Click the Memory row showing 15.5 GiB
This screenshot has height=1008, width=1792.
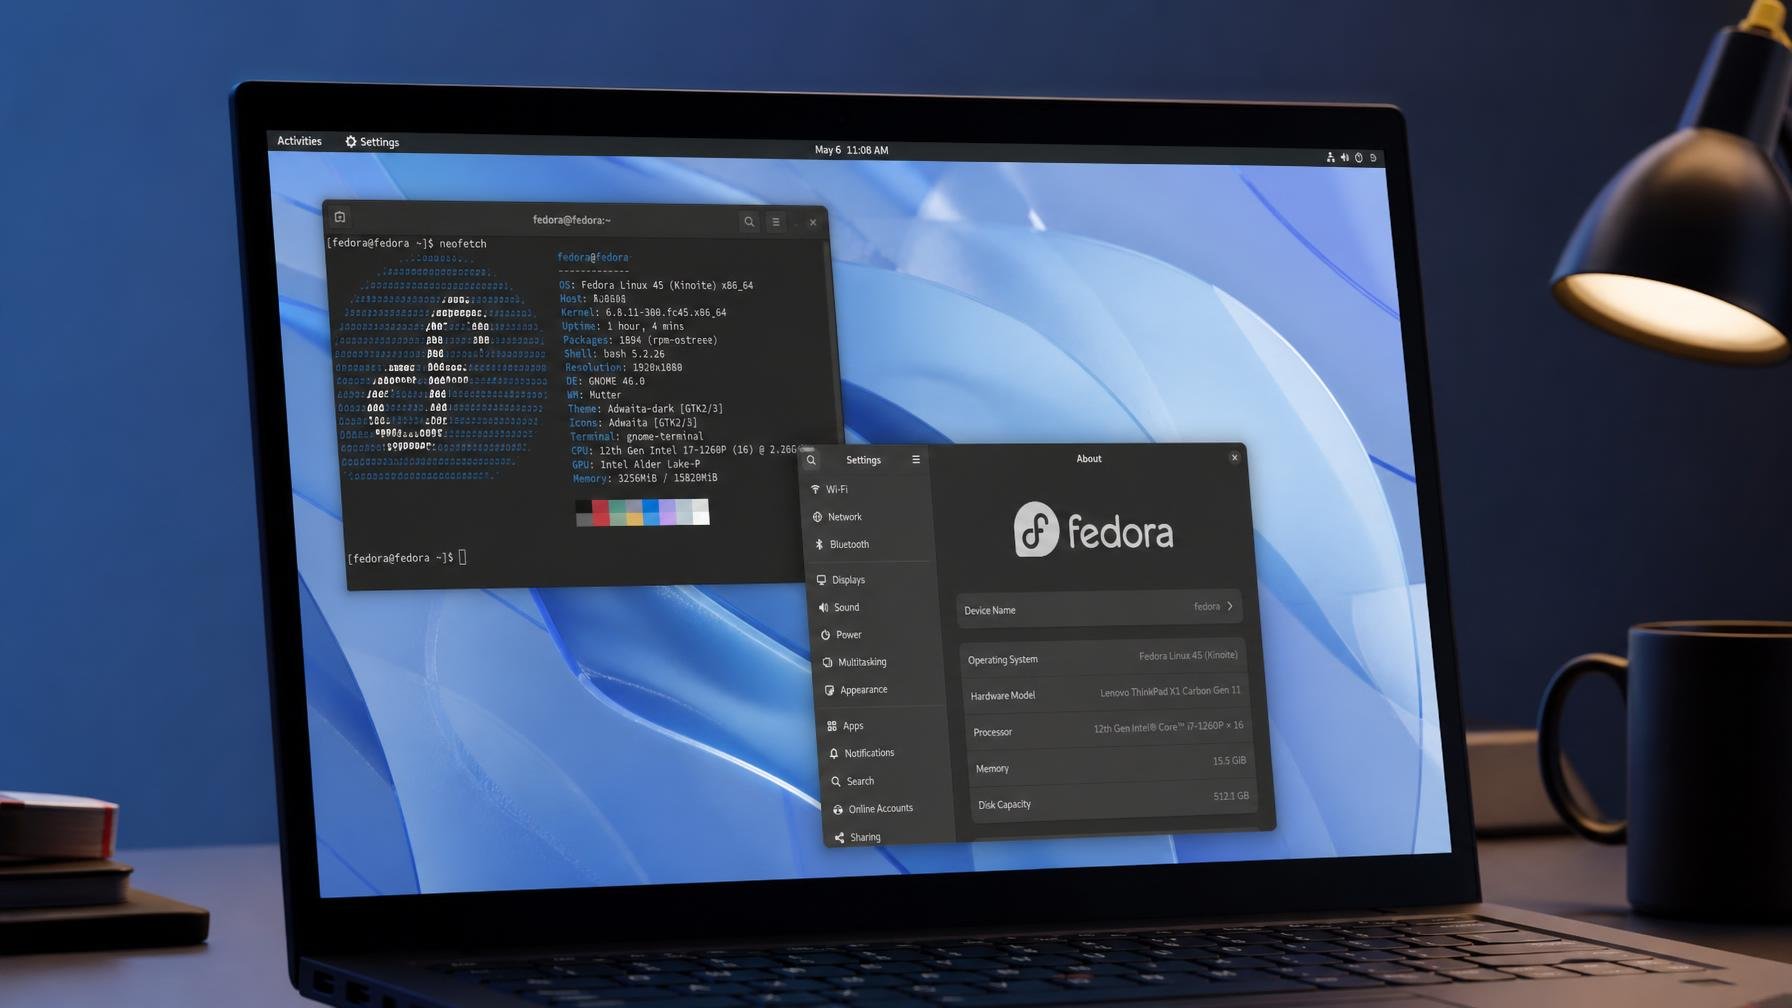coord(1111,765)
